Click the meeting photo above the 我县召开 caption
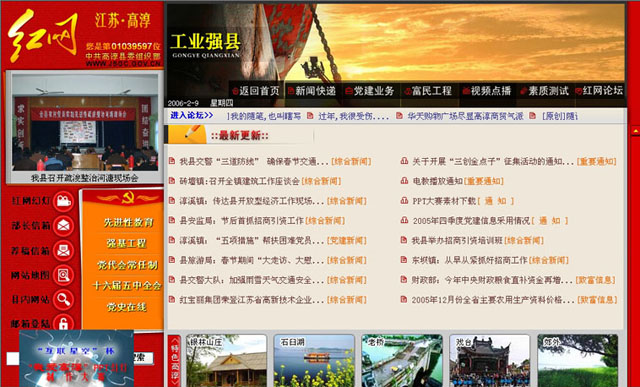Image resolution: width=640 pixels, height=387 pixels. click(85, 122)
